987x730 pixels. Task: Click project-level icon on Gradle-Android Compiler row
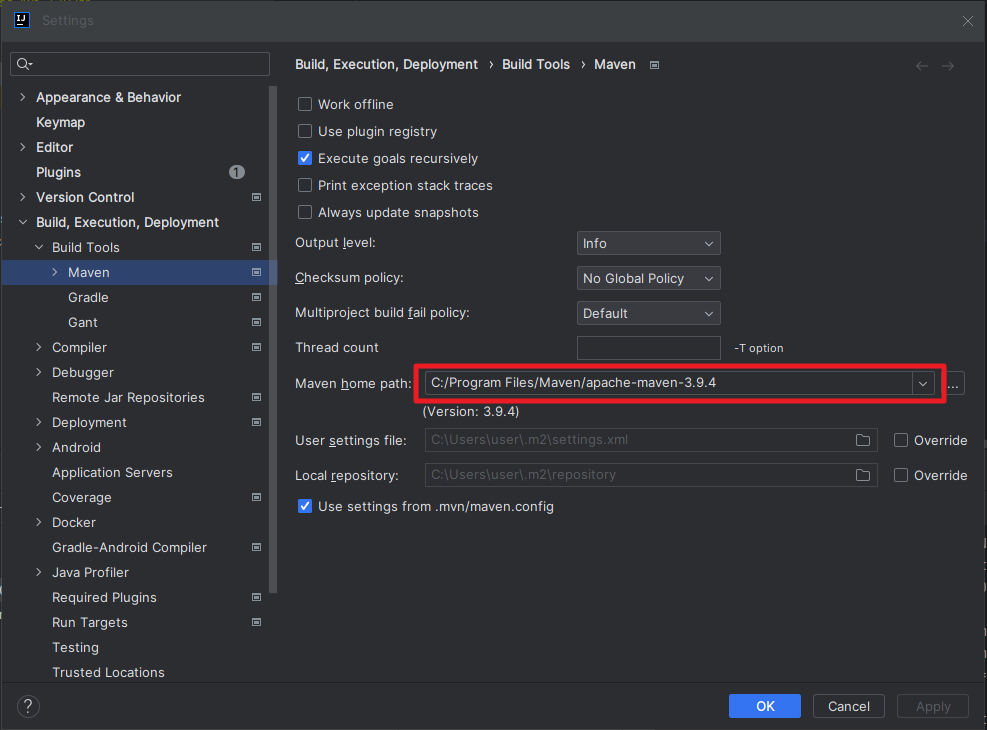(256, 548)
